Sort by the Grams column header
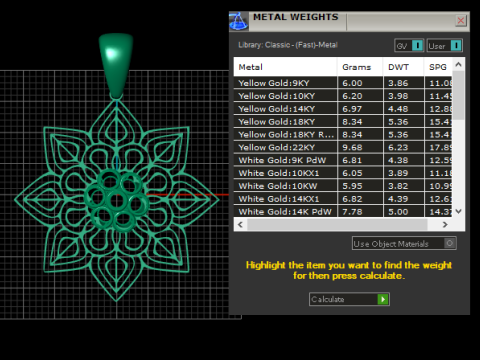This screenshot has height=360, width=480. [360, 67]
